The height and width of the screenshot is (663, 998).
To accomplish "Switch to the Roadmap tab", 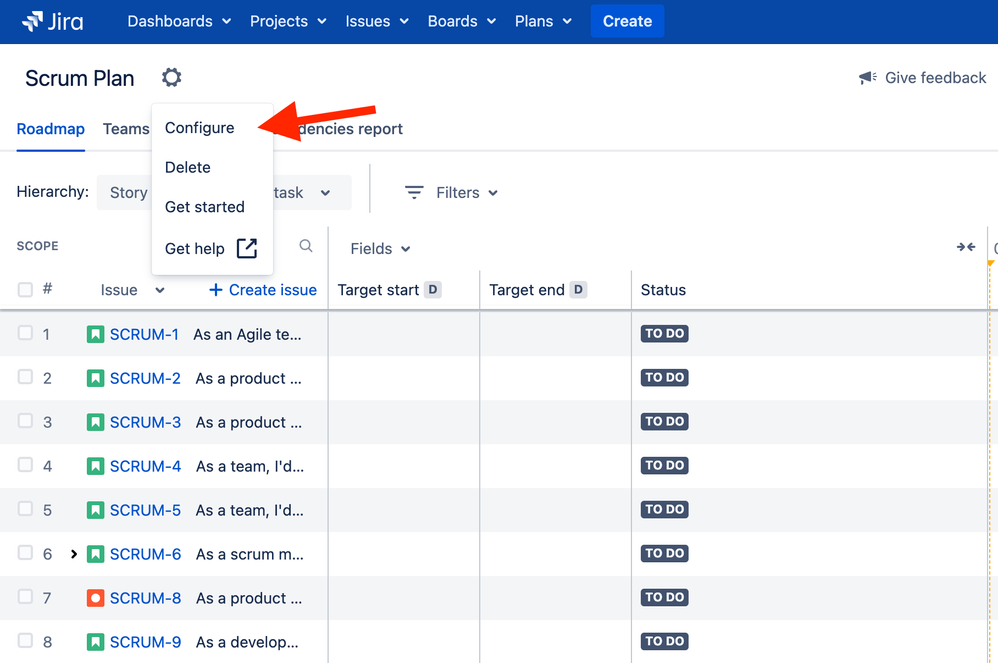I will [x=50, y=129].
